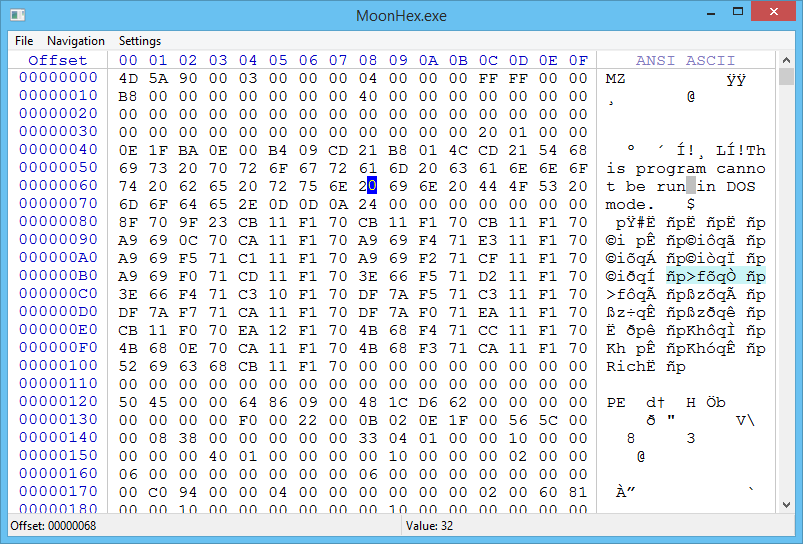Click byte 86 in row 00000120
The width and height of the screenshot is (803, 544).
pyautogui.click(x=278, y=402)
